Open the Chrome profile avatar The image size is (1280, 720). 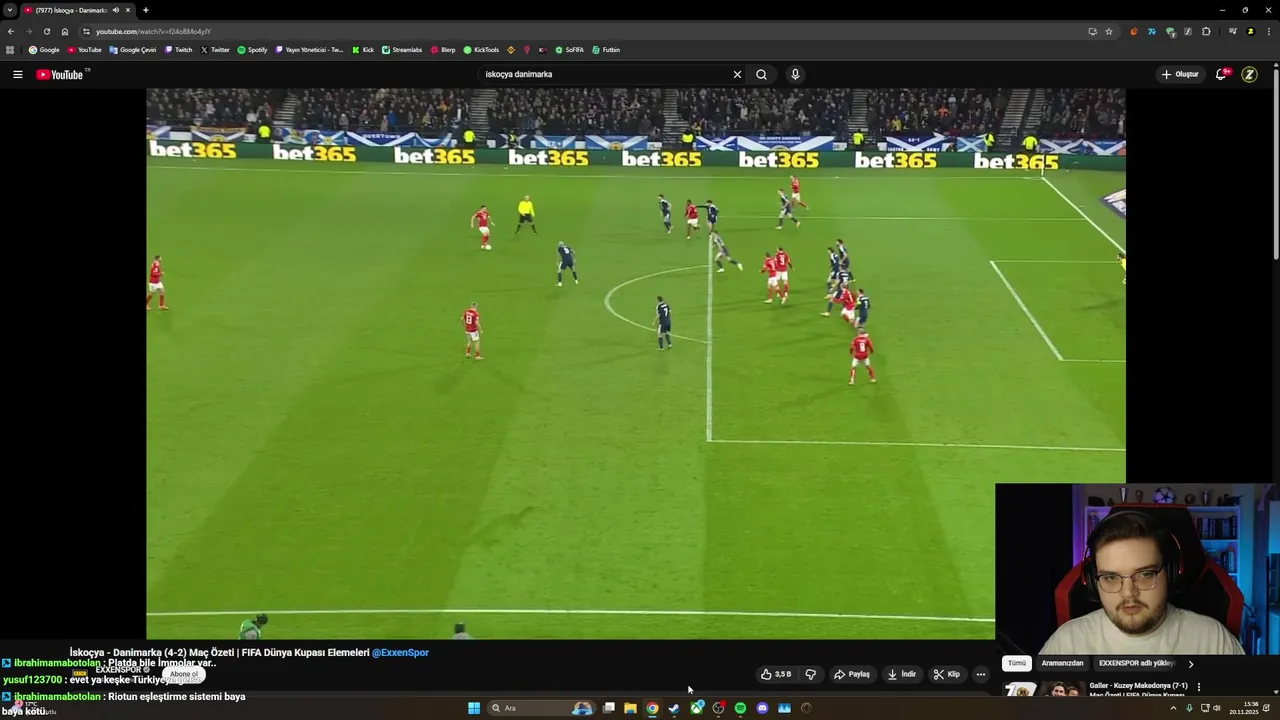tap(1250, 31)
